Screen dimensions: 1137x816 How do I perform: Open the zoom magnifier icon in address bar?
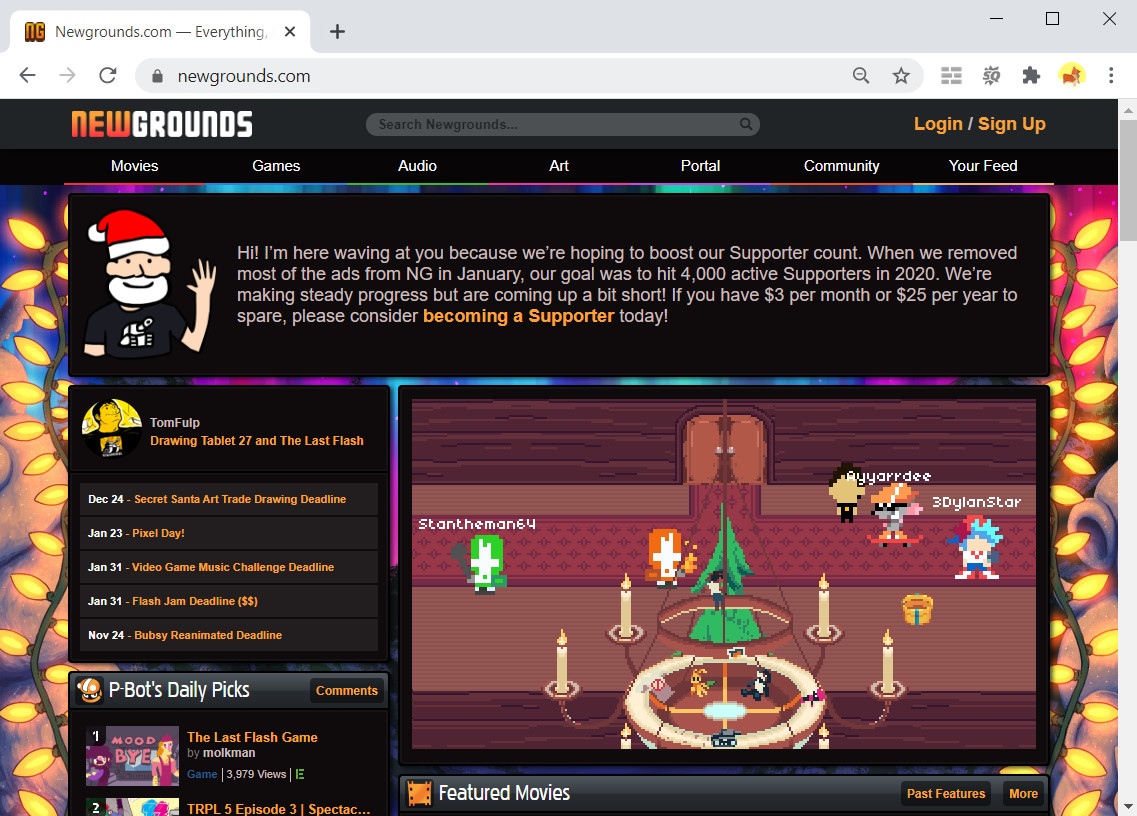click(x=861, y=75)
